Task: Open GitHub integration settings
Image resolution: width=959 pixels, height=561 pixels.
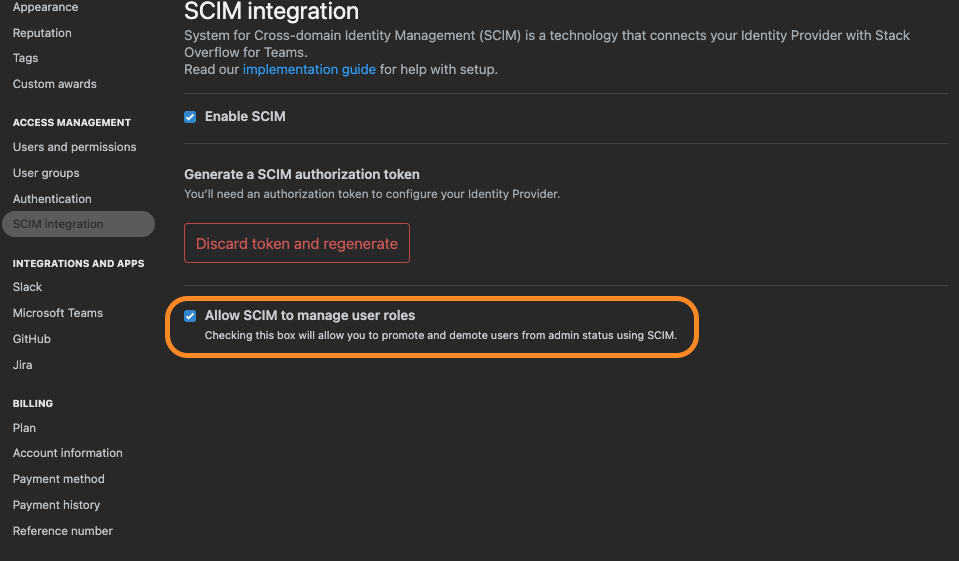Action: click(x=32, y=339)
